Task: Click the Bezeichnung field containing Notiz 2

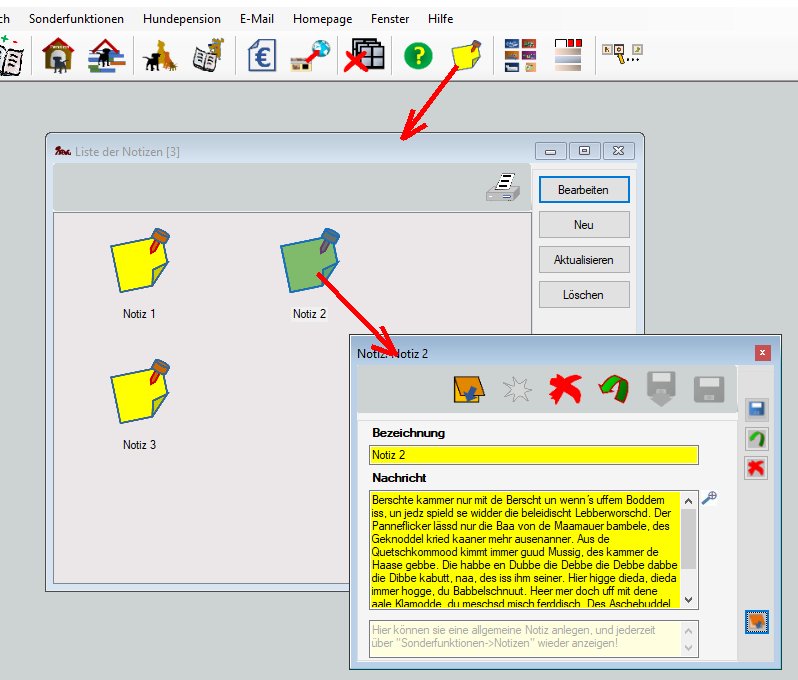Action: 532,455
